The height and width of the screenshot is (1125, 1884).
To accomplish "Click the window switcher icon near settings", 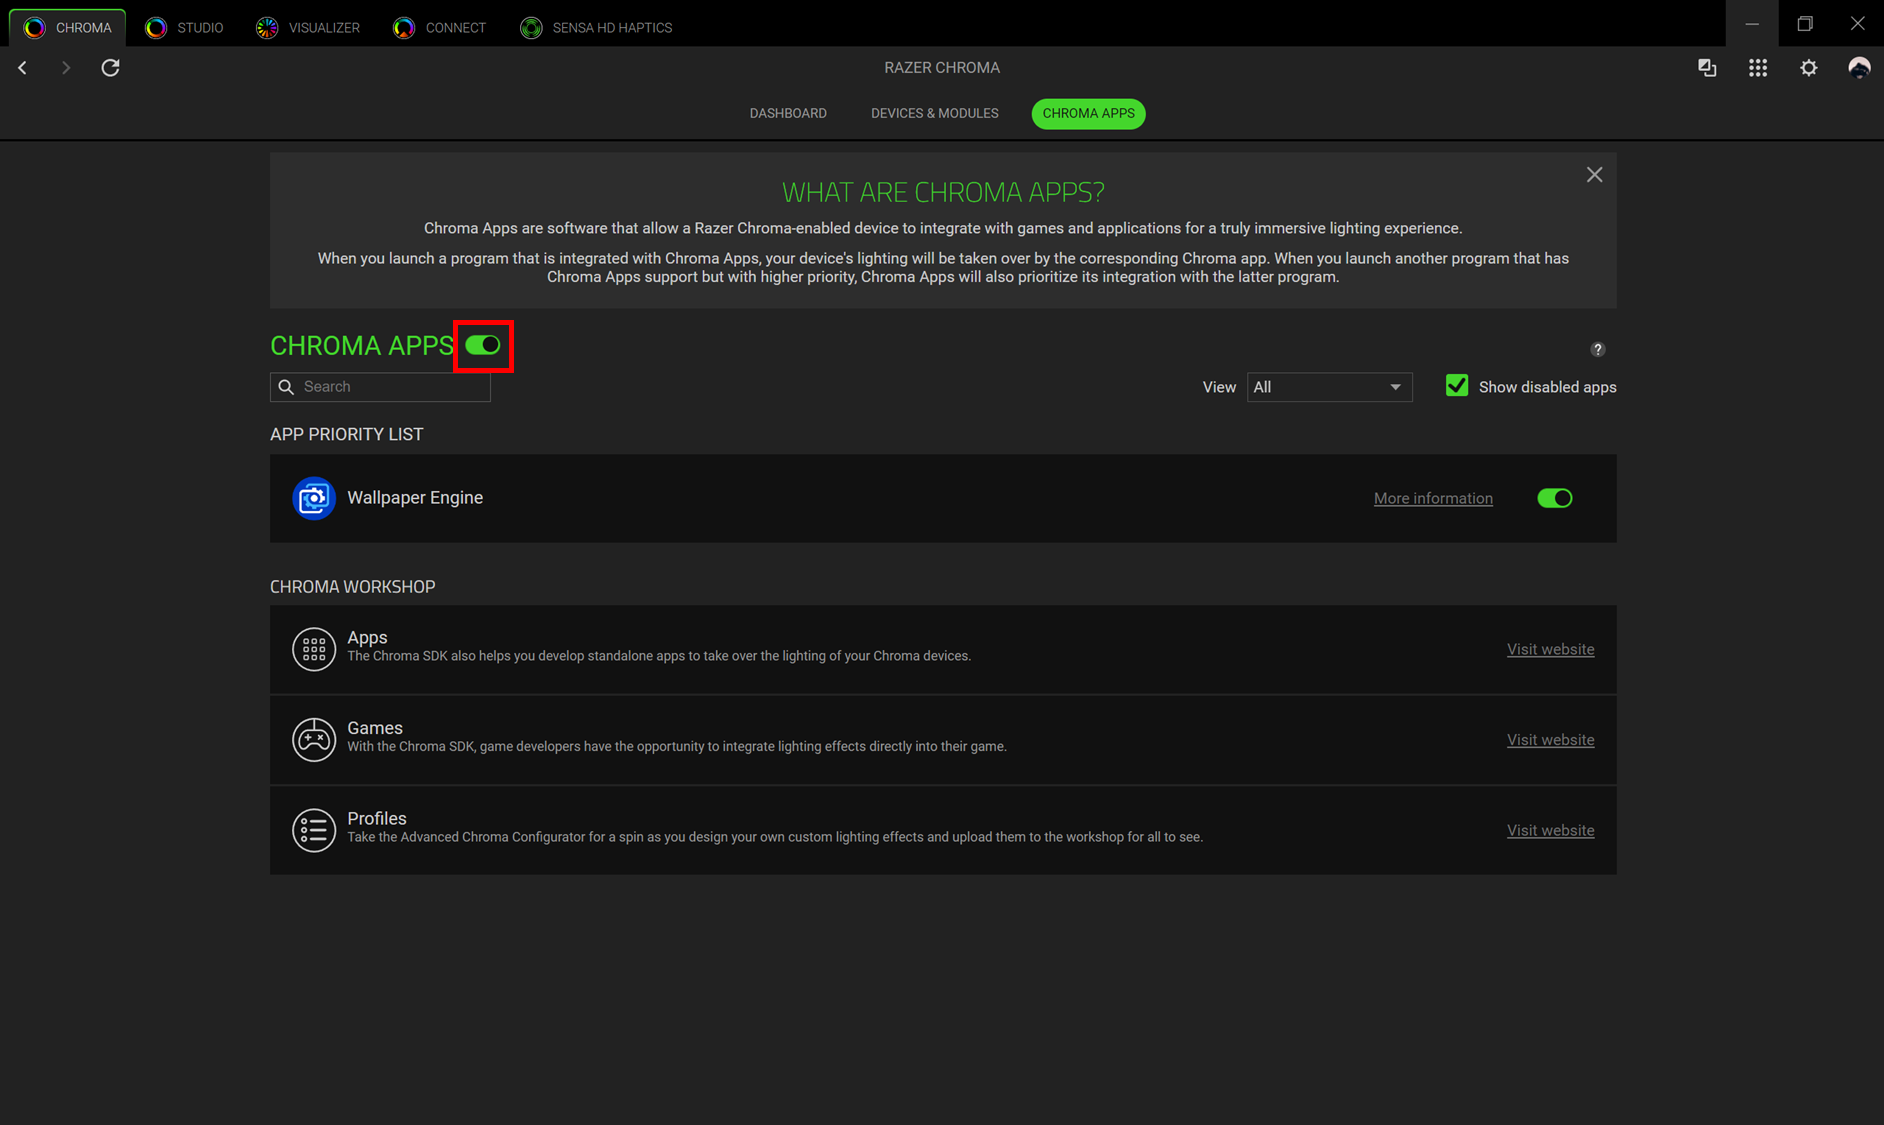I will tap(1707, 67).
